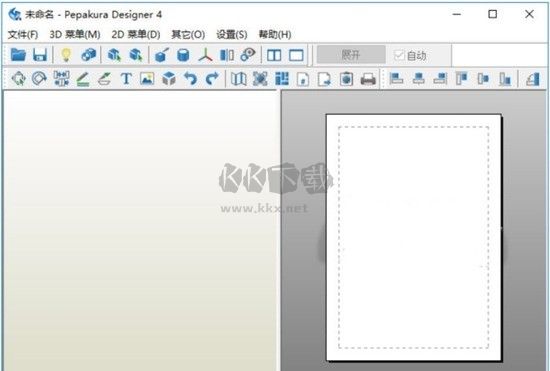Minimize the Pepakura Designer window

pyautogui.click(x=456, y=14)
